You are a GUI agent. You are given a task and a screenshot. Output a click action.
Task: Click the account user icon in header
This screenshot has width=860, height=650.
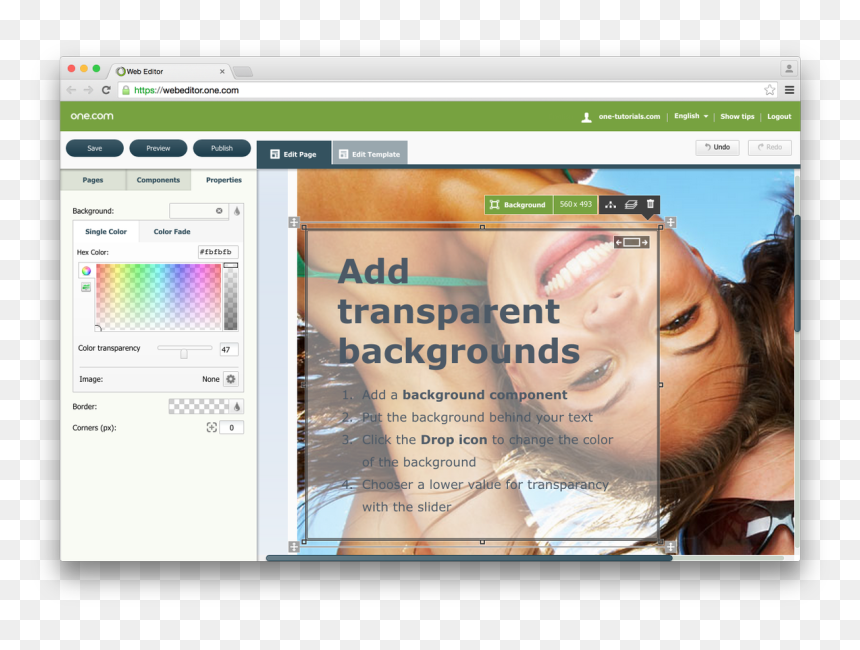(586, 117)
